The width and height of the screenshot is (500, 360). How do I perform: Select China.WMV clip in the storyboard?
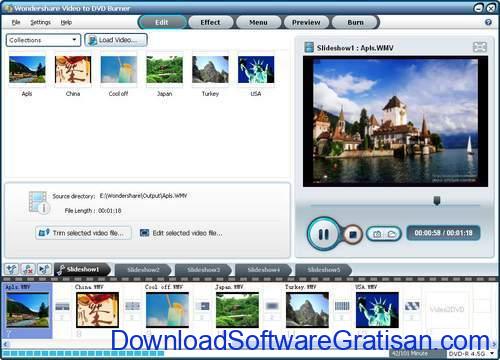coord(97,310)
